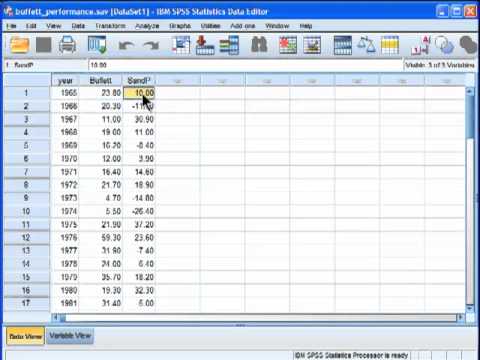Go to variable toolbar icon
The width and height of the screenshot is (480, 360).
205,45
